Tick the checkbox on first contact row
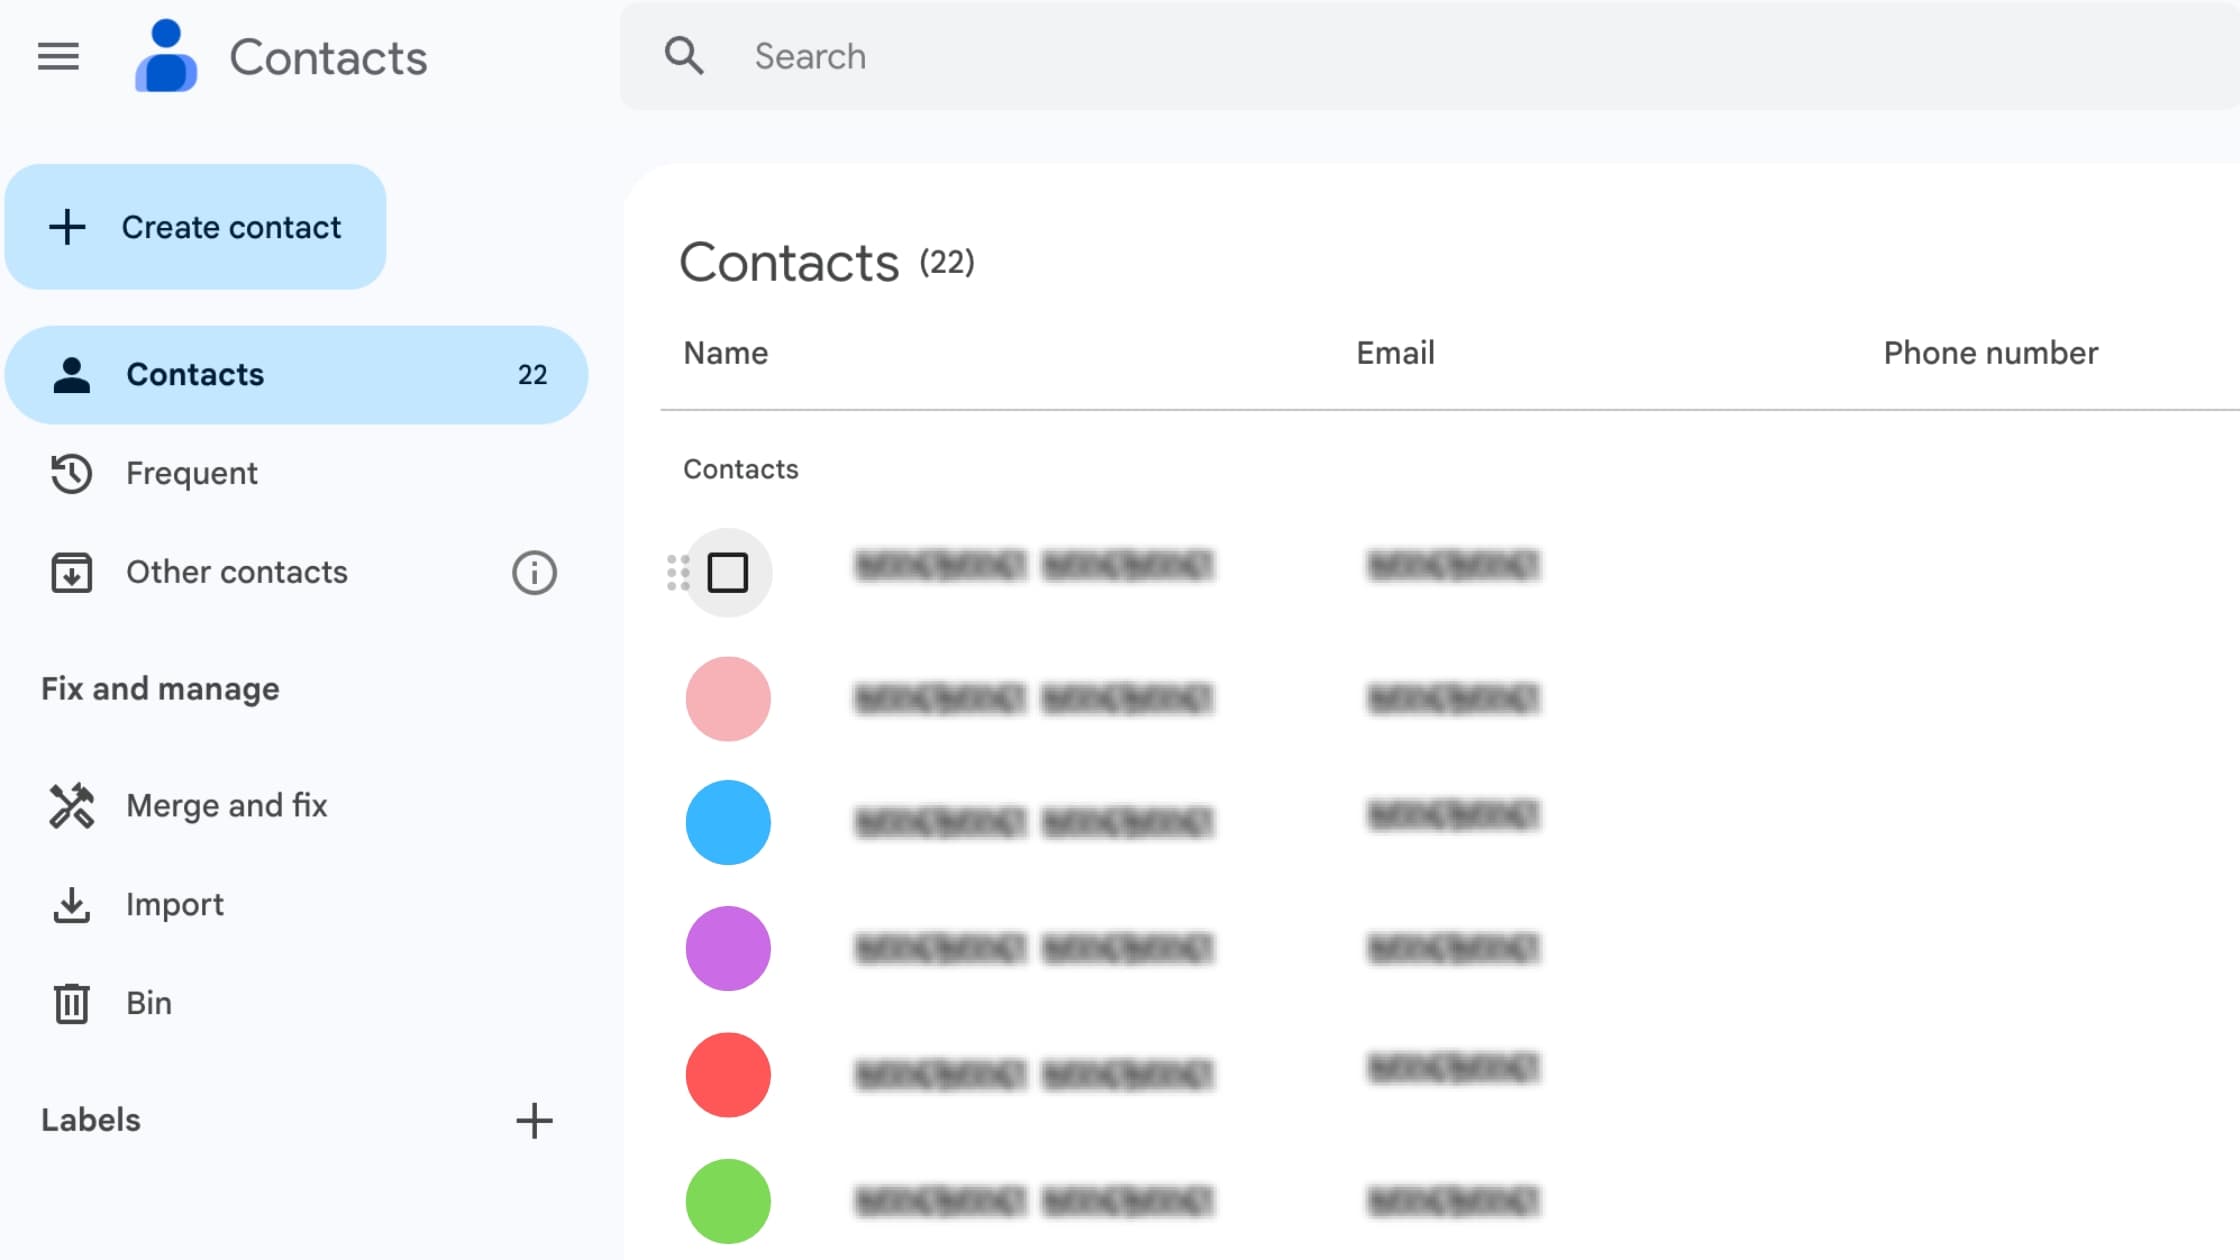The image size is (2240, 1260). pos(728,573)
